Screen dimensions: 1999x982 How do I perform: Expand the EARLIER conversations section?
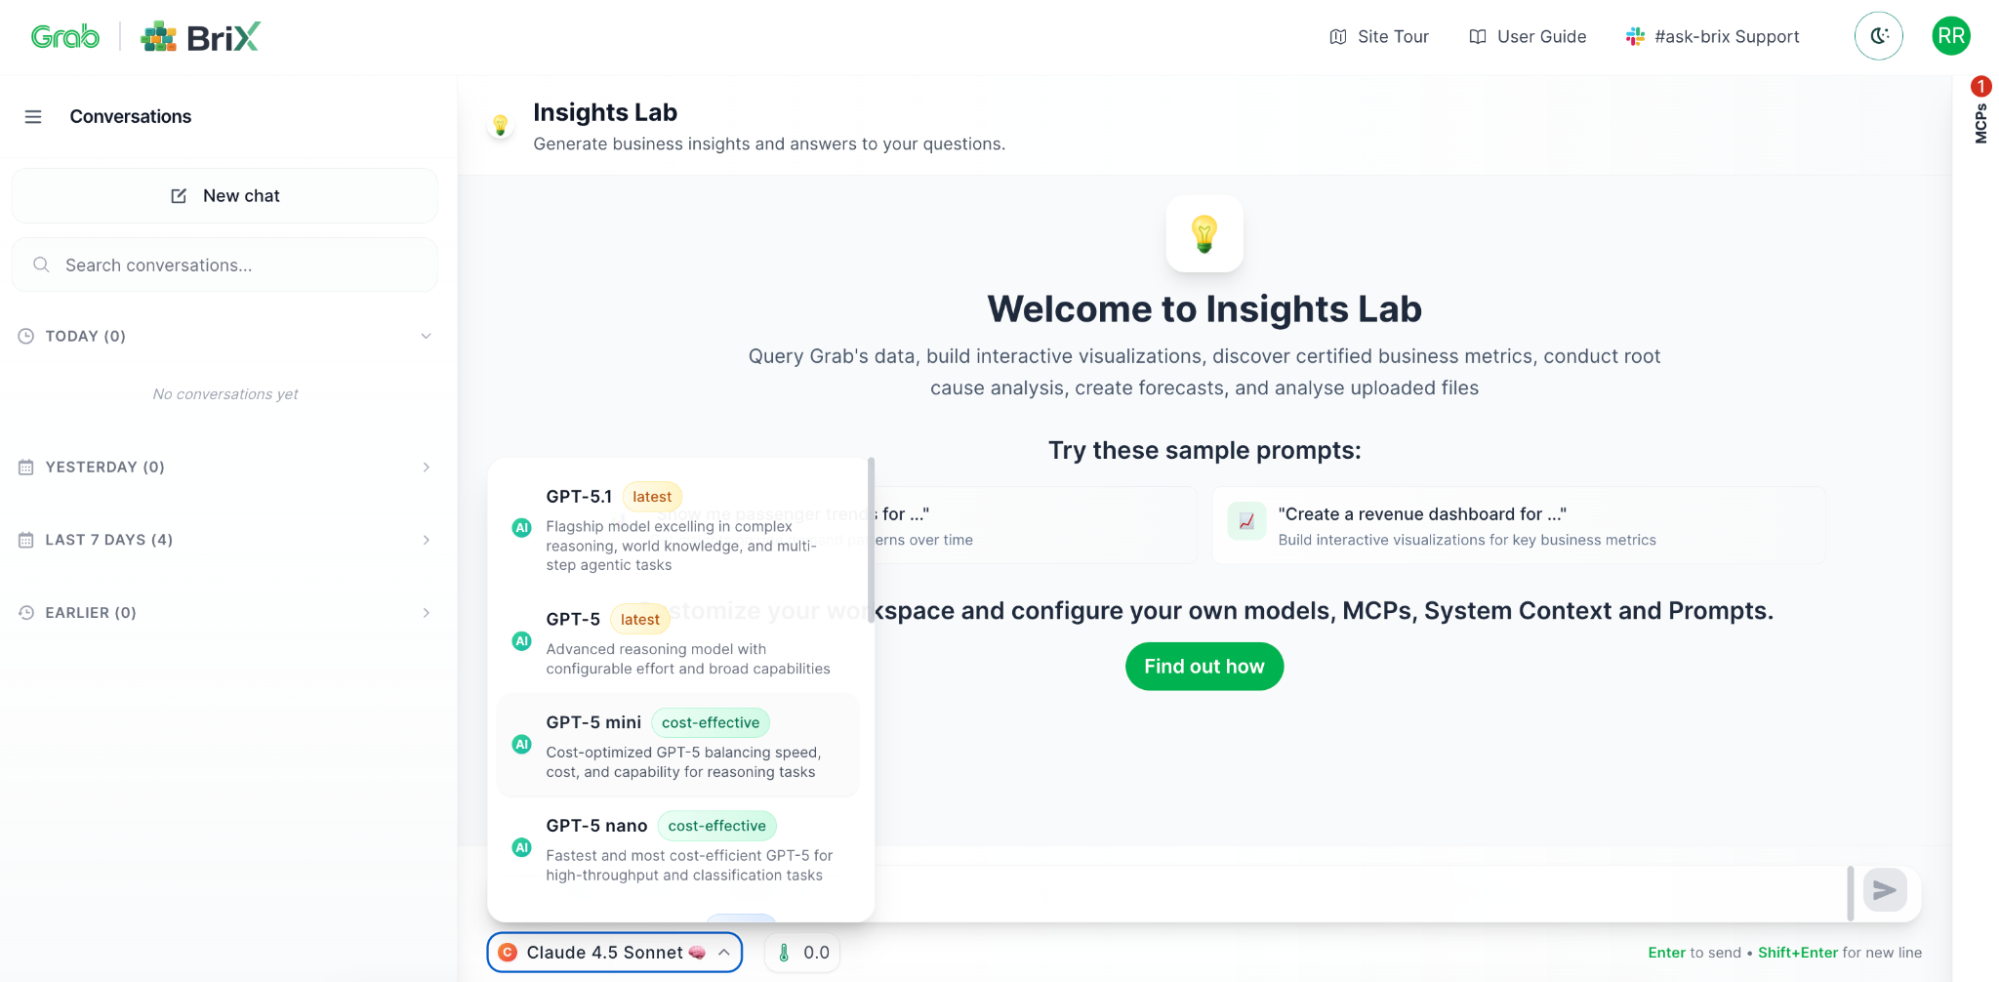click(x=425, y=613)
